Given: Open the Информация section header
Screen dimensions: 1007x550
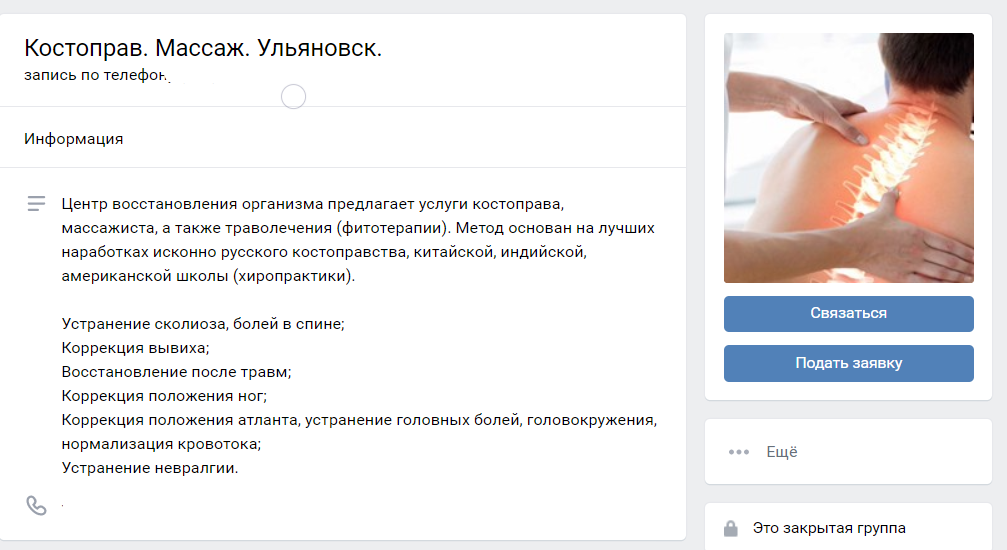Looking at the screenshot, I should [x=73, y=139].
